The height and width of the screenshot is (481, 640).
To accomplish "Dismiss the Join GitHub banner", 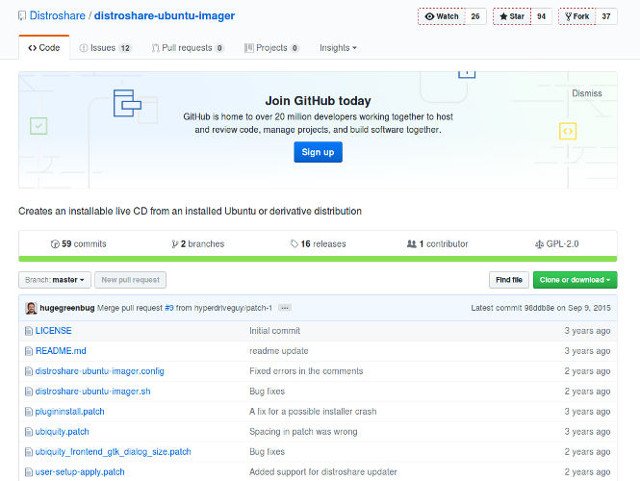I will 587,94.
